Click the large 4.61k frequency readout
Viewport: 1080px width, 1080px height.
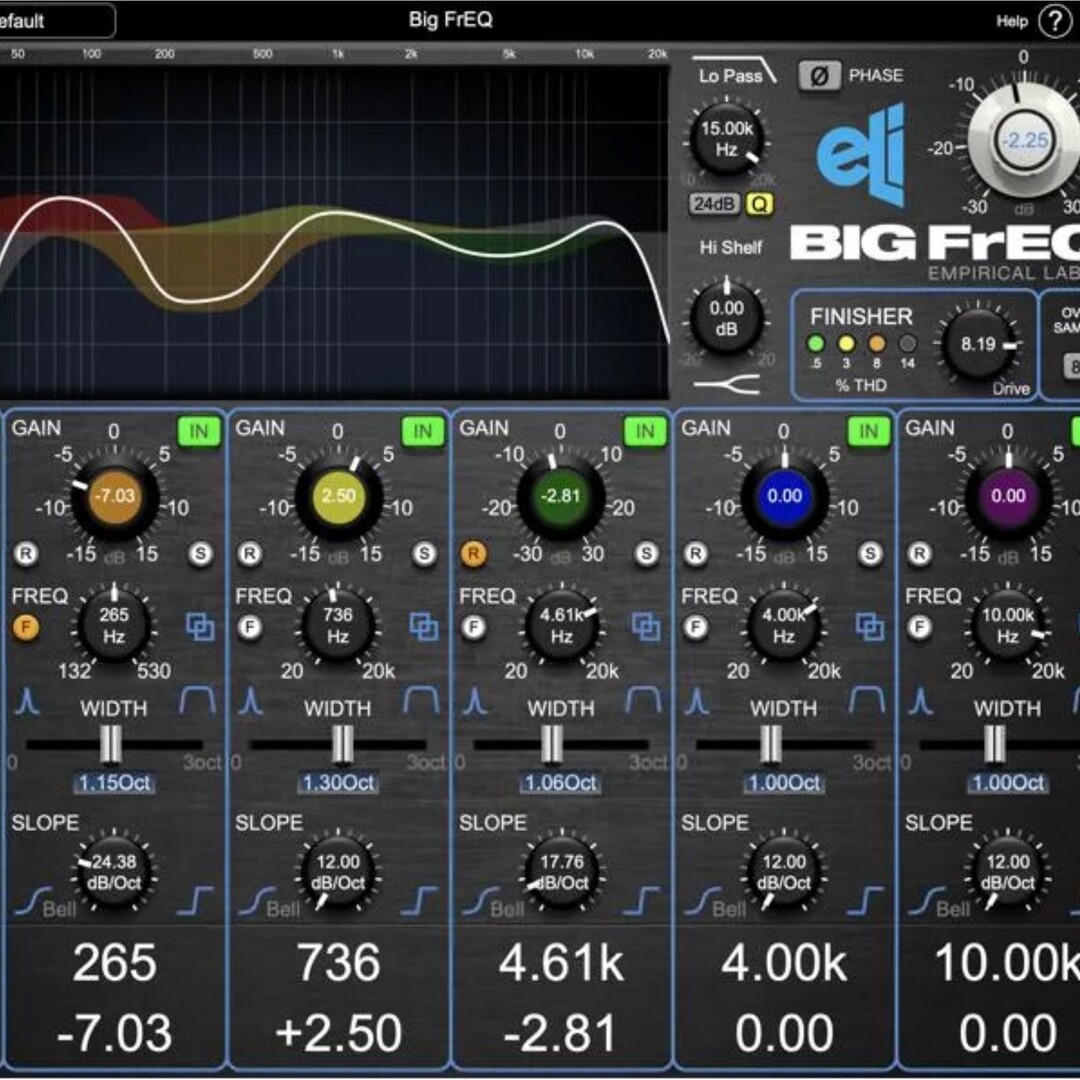click(x=561, y=963)
